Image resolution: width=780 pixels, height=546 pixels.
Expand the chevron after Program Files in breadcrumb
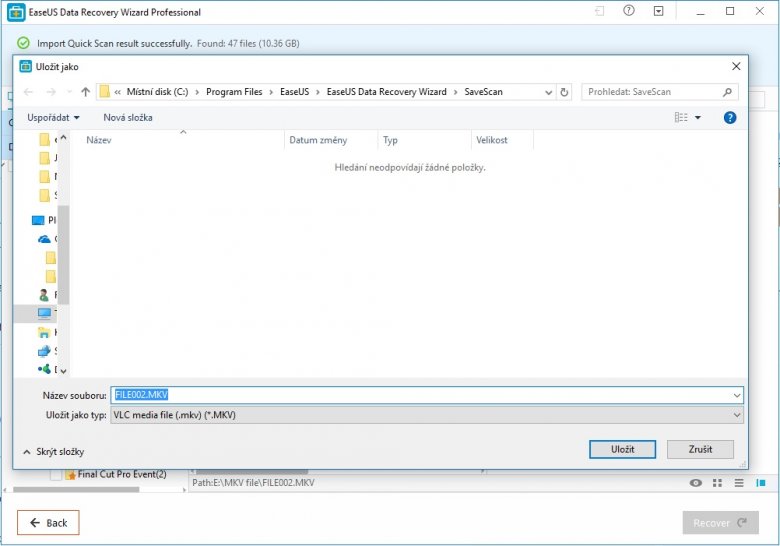click(x=271, y=92)
